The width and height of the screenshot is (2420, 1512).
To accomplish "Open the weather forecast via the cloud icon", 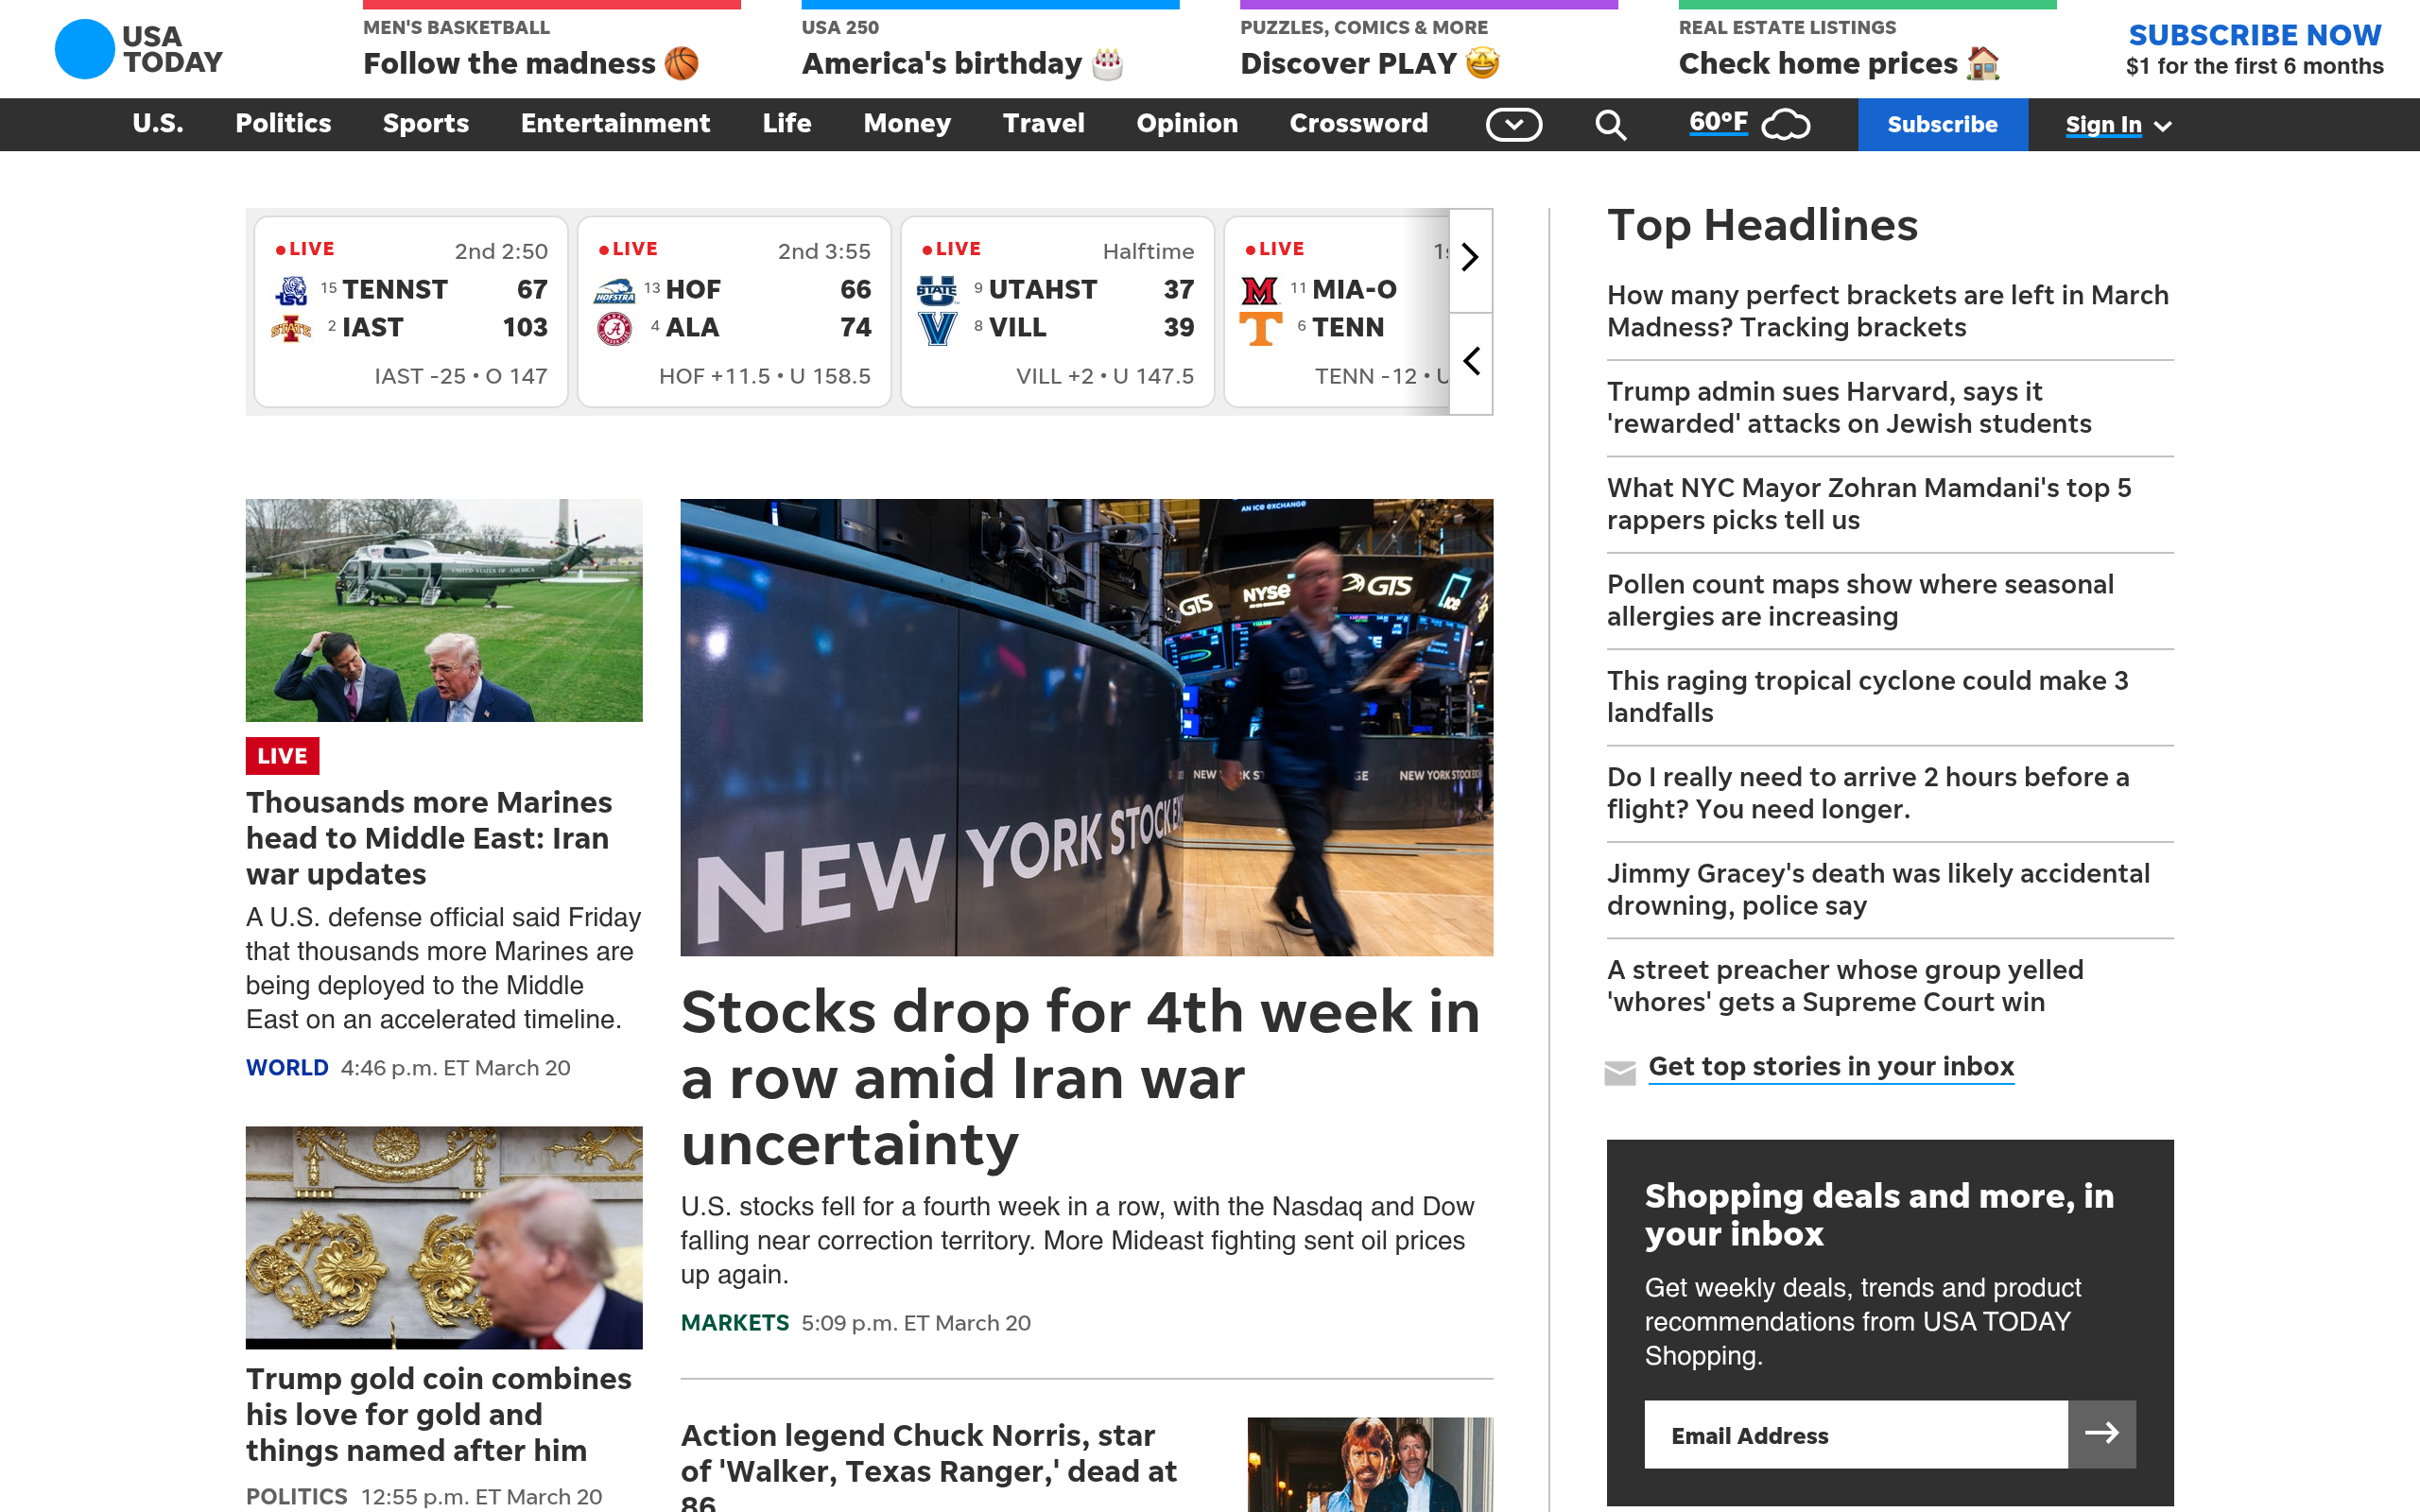I will 1784,124.
